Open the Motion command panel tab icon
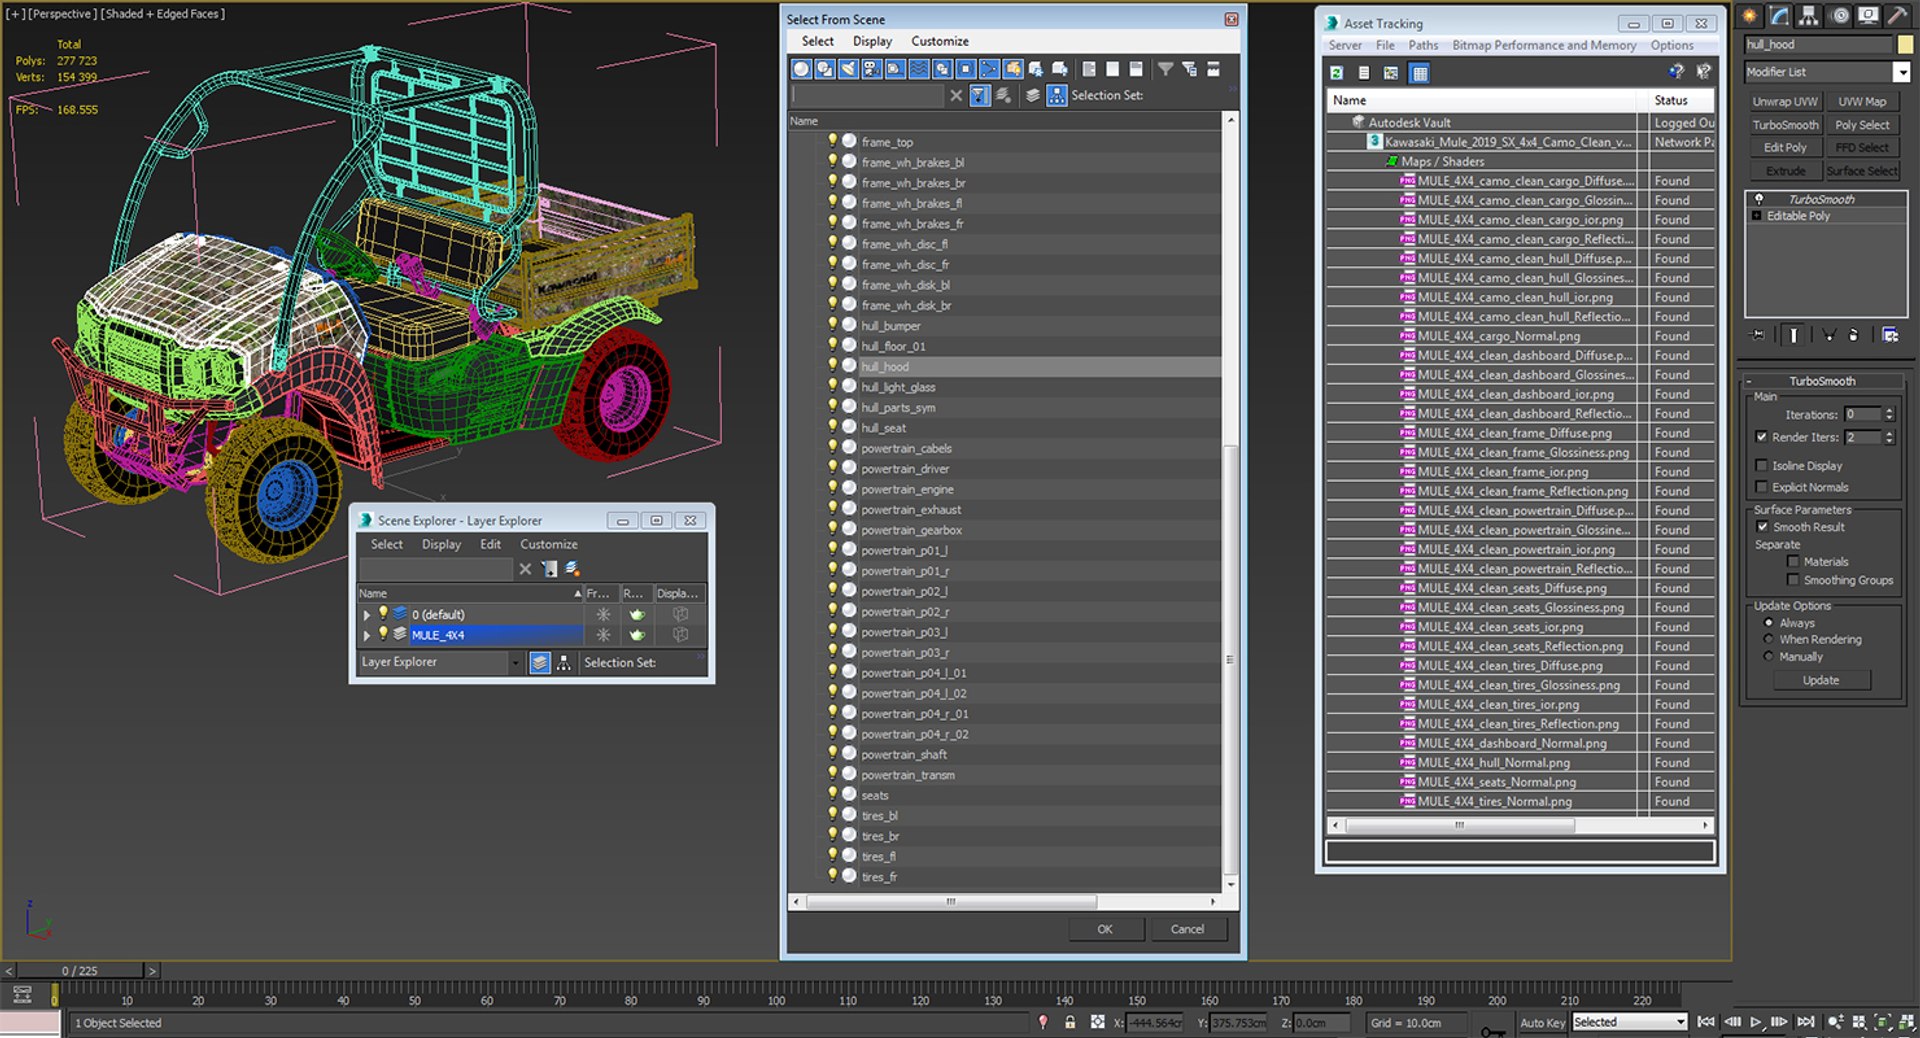1920x1038 pixels. coord(1839,16)
